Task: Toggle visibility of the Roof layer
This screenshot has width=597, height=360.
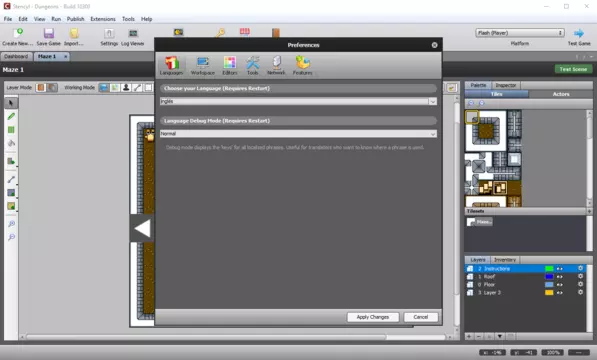Action: [560, 277]
